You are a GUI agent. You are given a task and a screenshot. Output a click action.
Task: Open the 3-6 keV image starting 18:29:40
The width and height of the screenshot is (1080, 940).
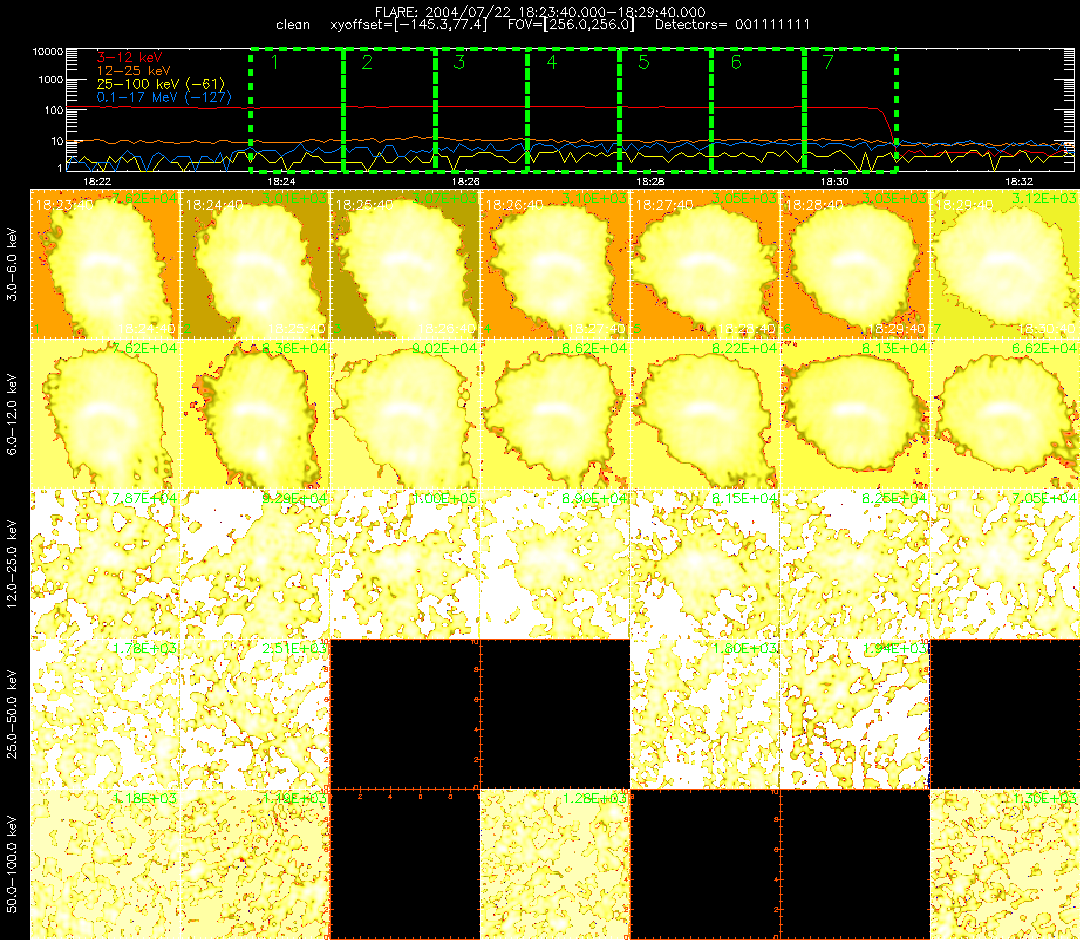1005,264
